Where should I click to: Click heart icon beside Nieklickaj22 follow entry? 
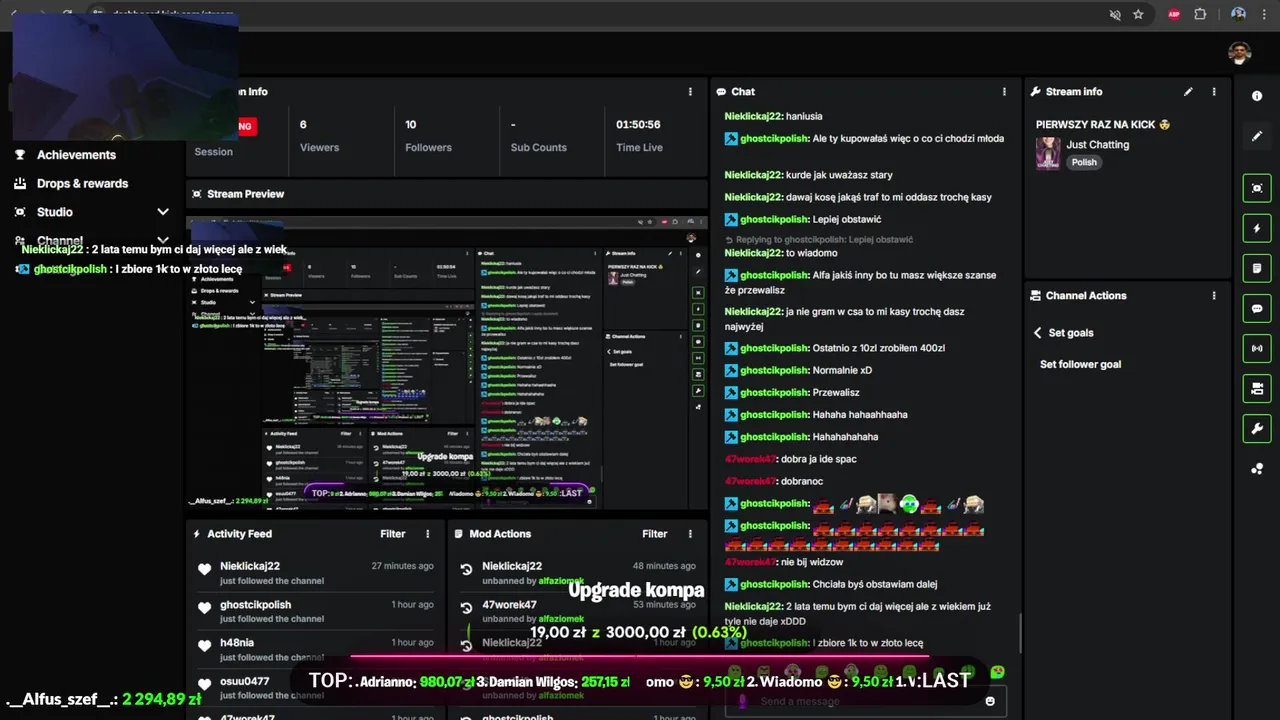(x=205, y=570)
